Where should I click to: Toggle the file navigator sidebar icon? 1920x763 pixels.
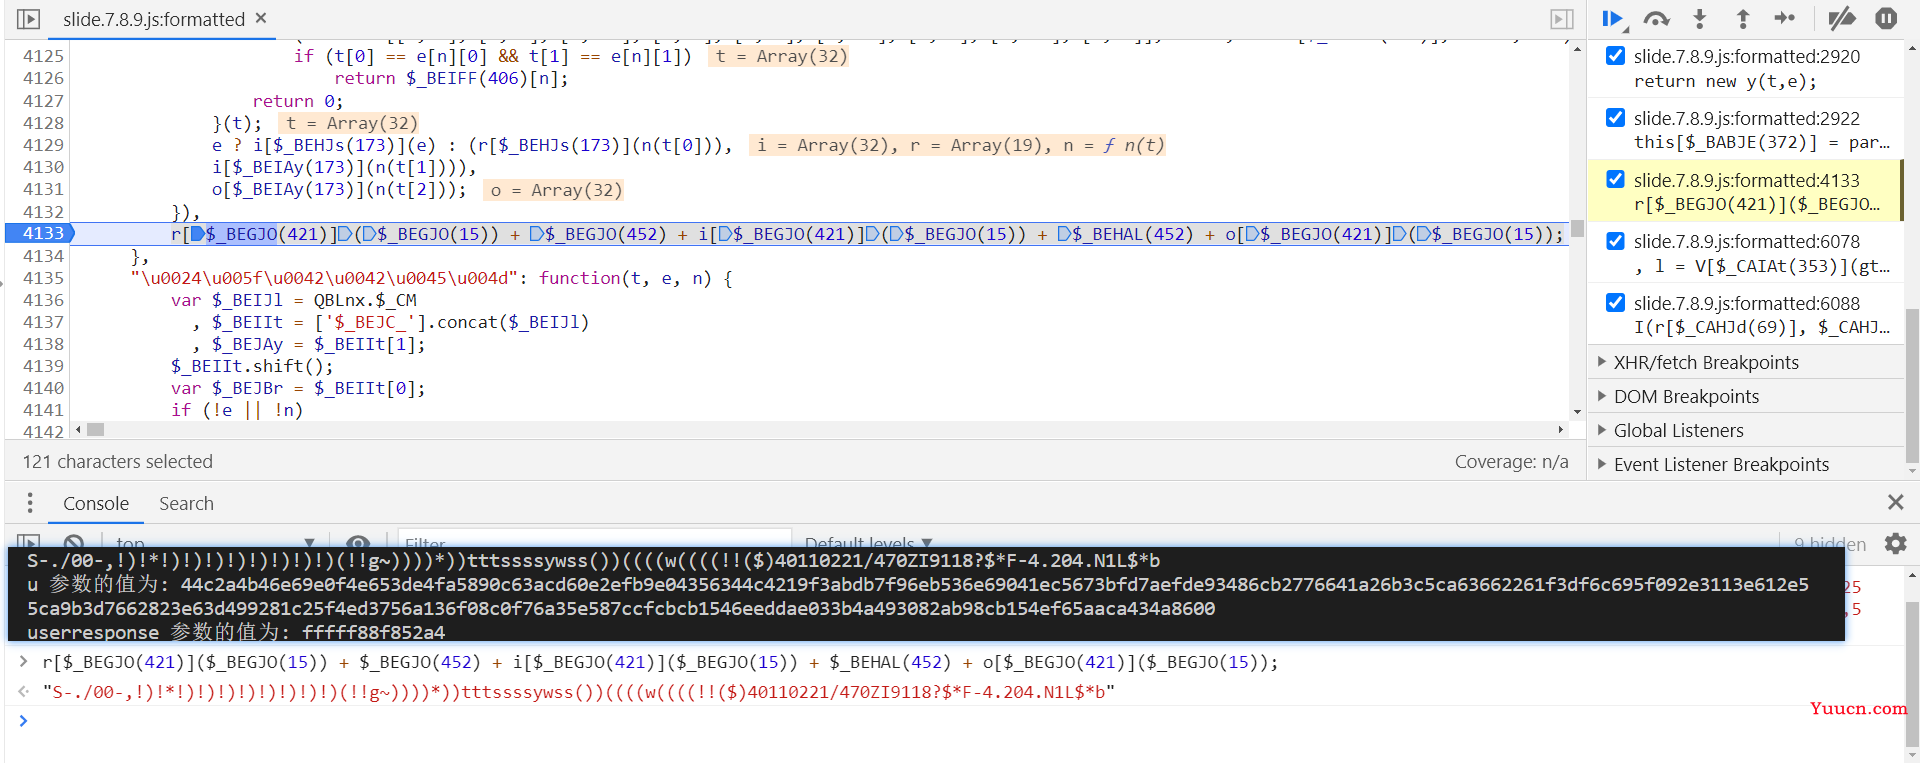click(28, 19)
